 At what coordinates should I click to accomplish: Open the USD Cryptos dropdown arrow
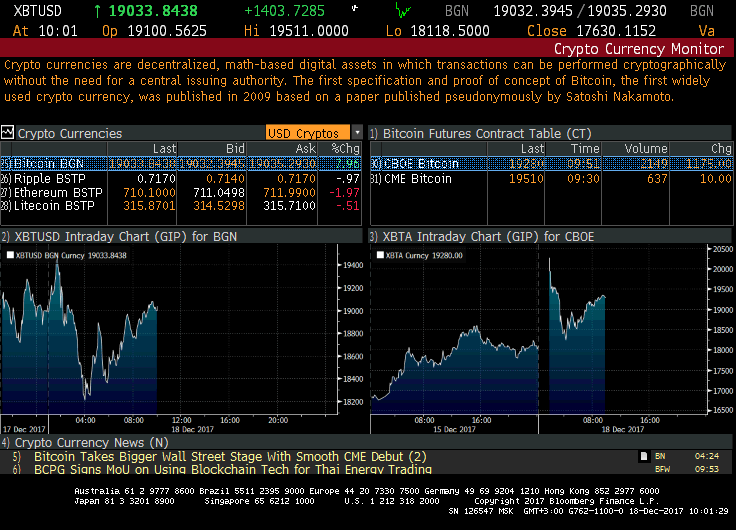coord(357,133)
